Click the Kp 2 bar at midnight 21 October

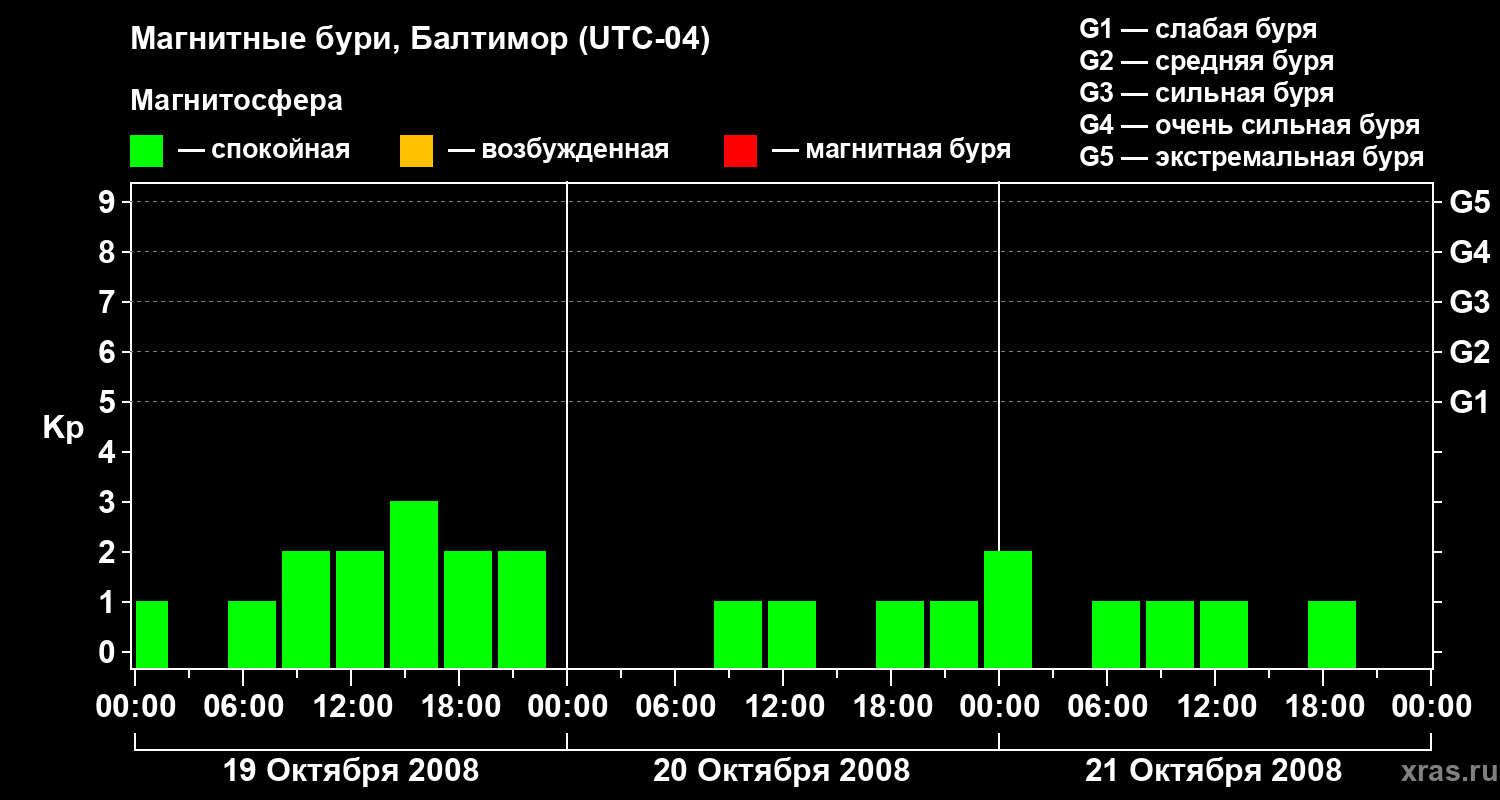tap(1008, 609)
